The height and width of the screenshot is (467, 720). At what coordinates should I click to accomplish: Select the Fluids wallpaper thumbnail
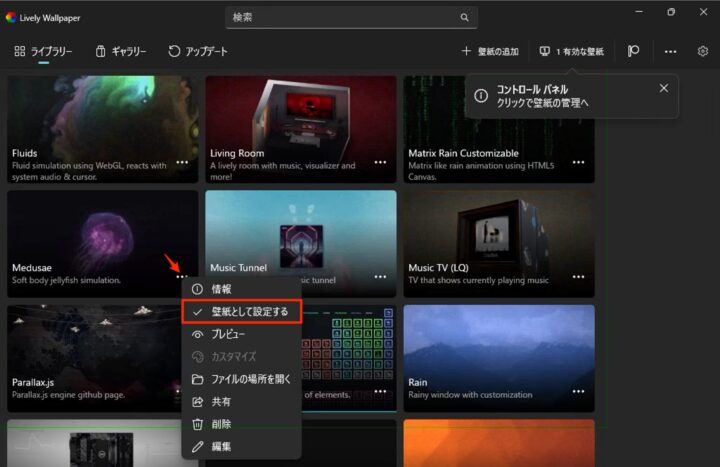[103, 129]
